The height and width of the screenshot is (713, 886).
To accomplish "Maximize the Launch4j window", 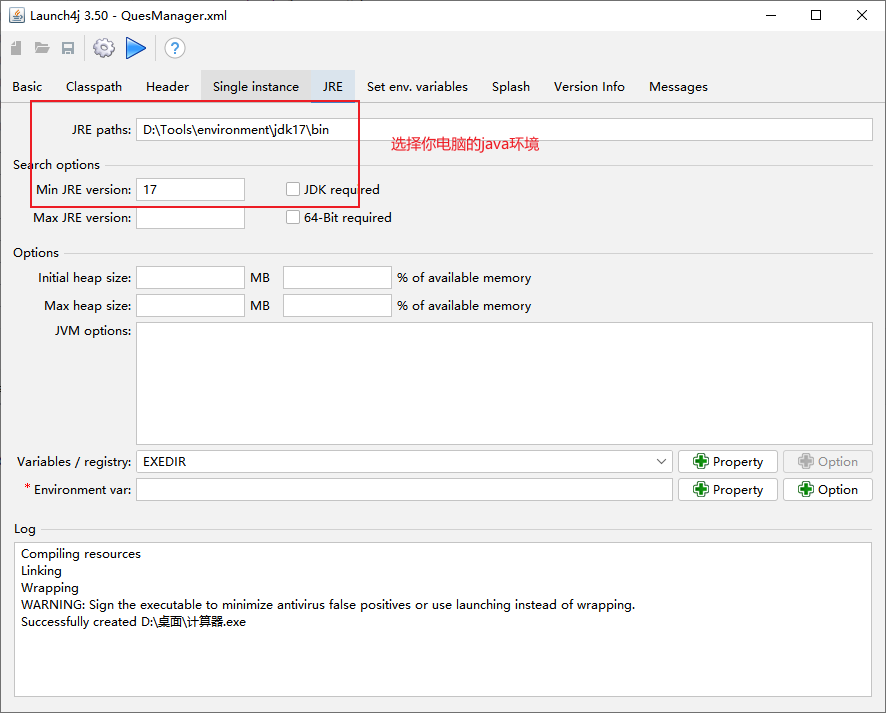I will pos(816,15).
